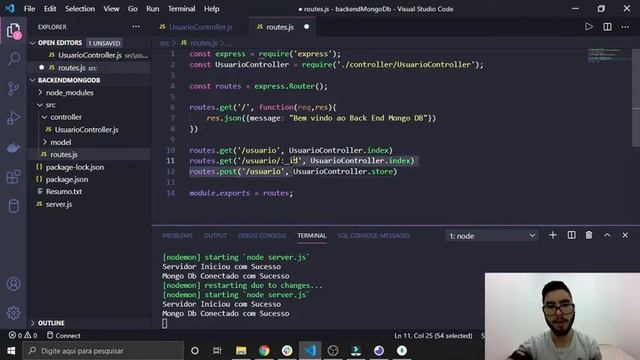The image size is (640, 360).
Task: Open the Edit menu
Action: coord(50,9)
